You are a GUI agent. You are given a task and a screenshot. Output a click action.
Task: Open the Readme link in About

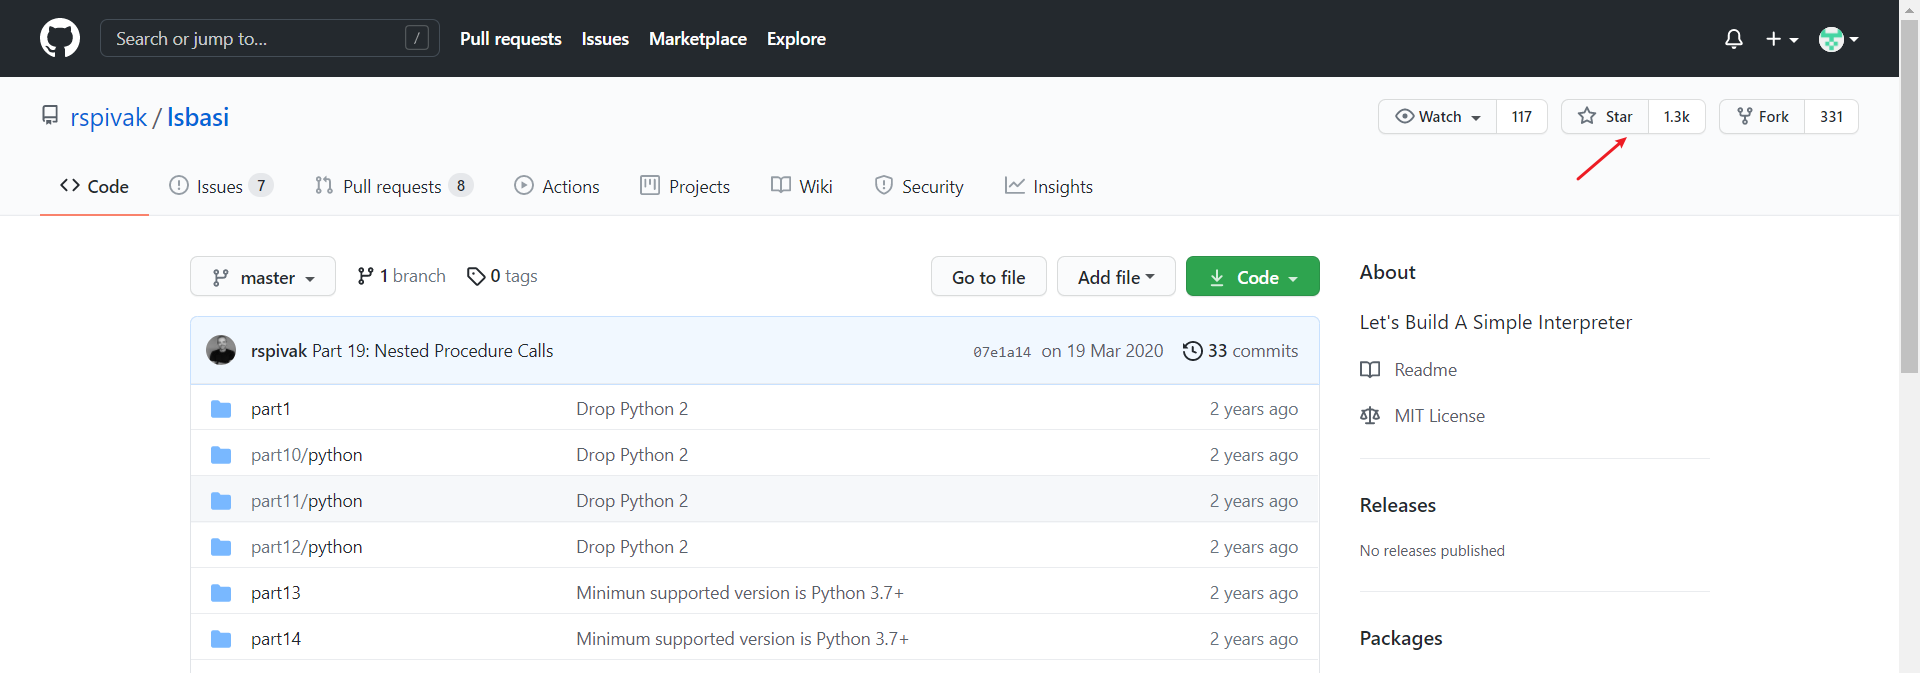pos(1426,370)
